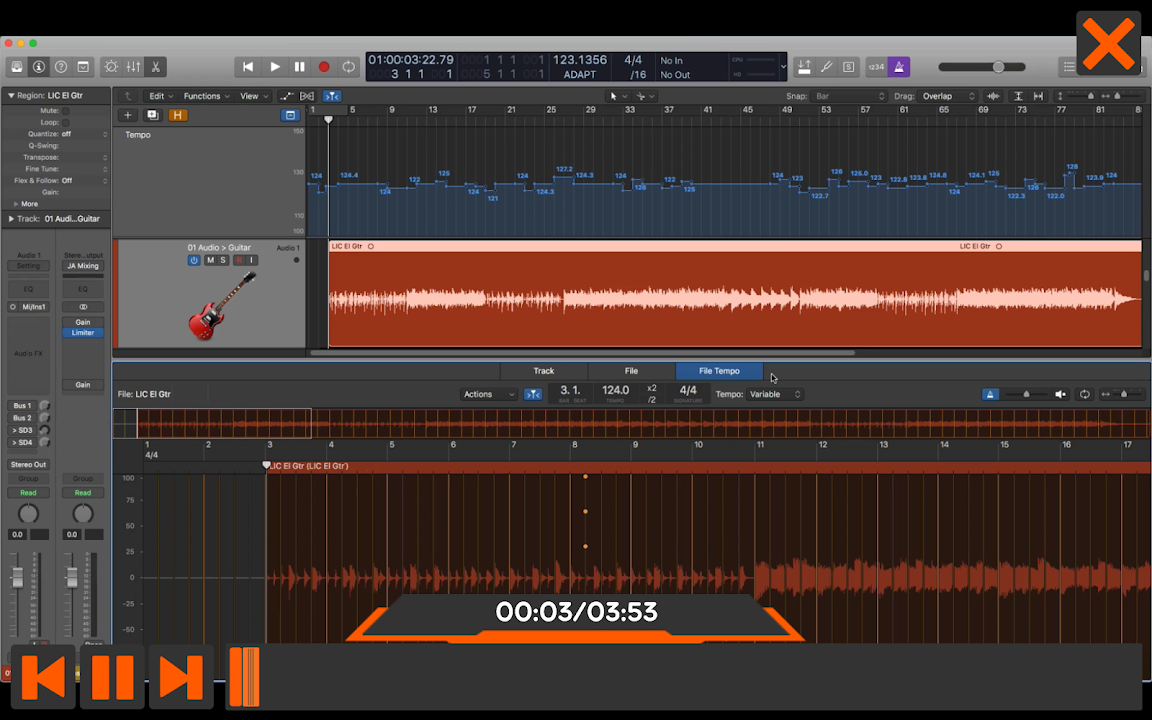Enable the Mute checkbox for region

tap(66, 110)
